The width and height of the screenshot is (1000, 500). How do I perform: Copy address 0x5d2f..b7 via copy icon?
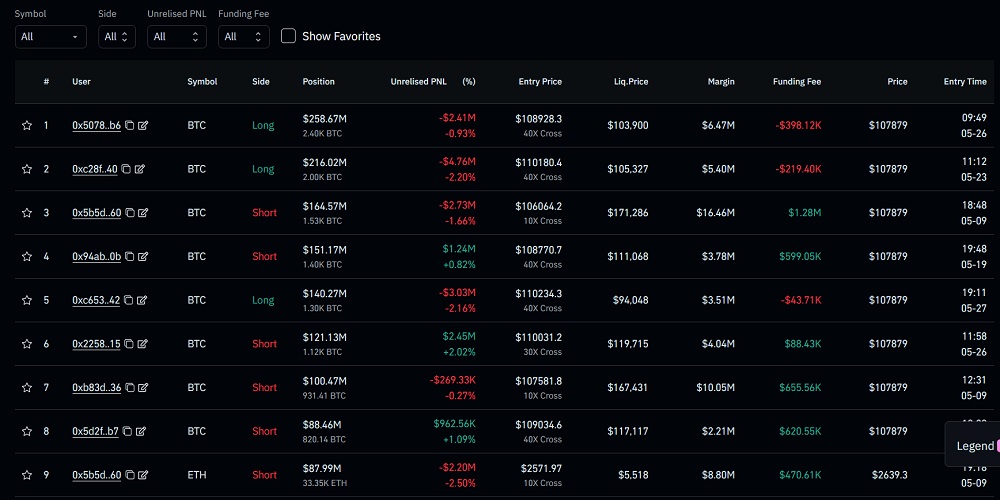coord(127,431)
